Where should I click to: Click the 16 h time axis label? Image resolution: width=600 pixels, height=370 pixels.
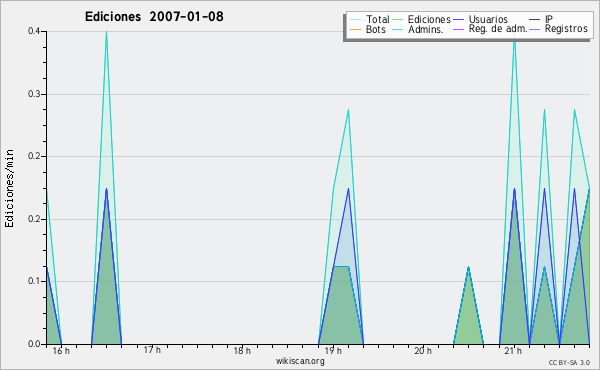click(x=61, y=351)
